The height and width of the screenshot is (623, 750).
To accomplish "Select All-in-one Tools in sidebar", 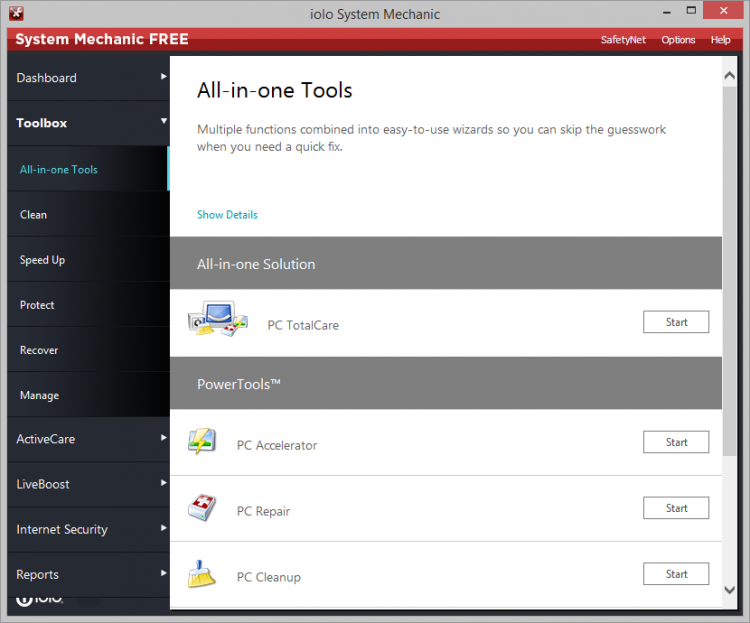I will 88,169.
